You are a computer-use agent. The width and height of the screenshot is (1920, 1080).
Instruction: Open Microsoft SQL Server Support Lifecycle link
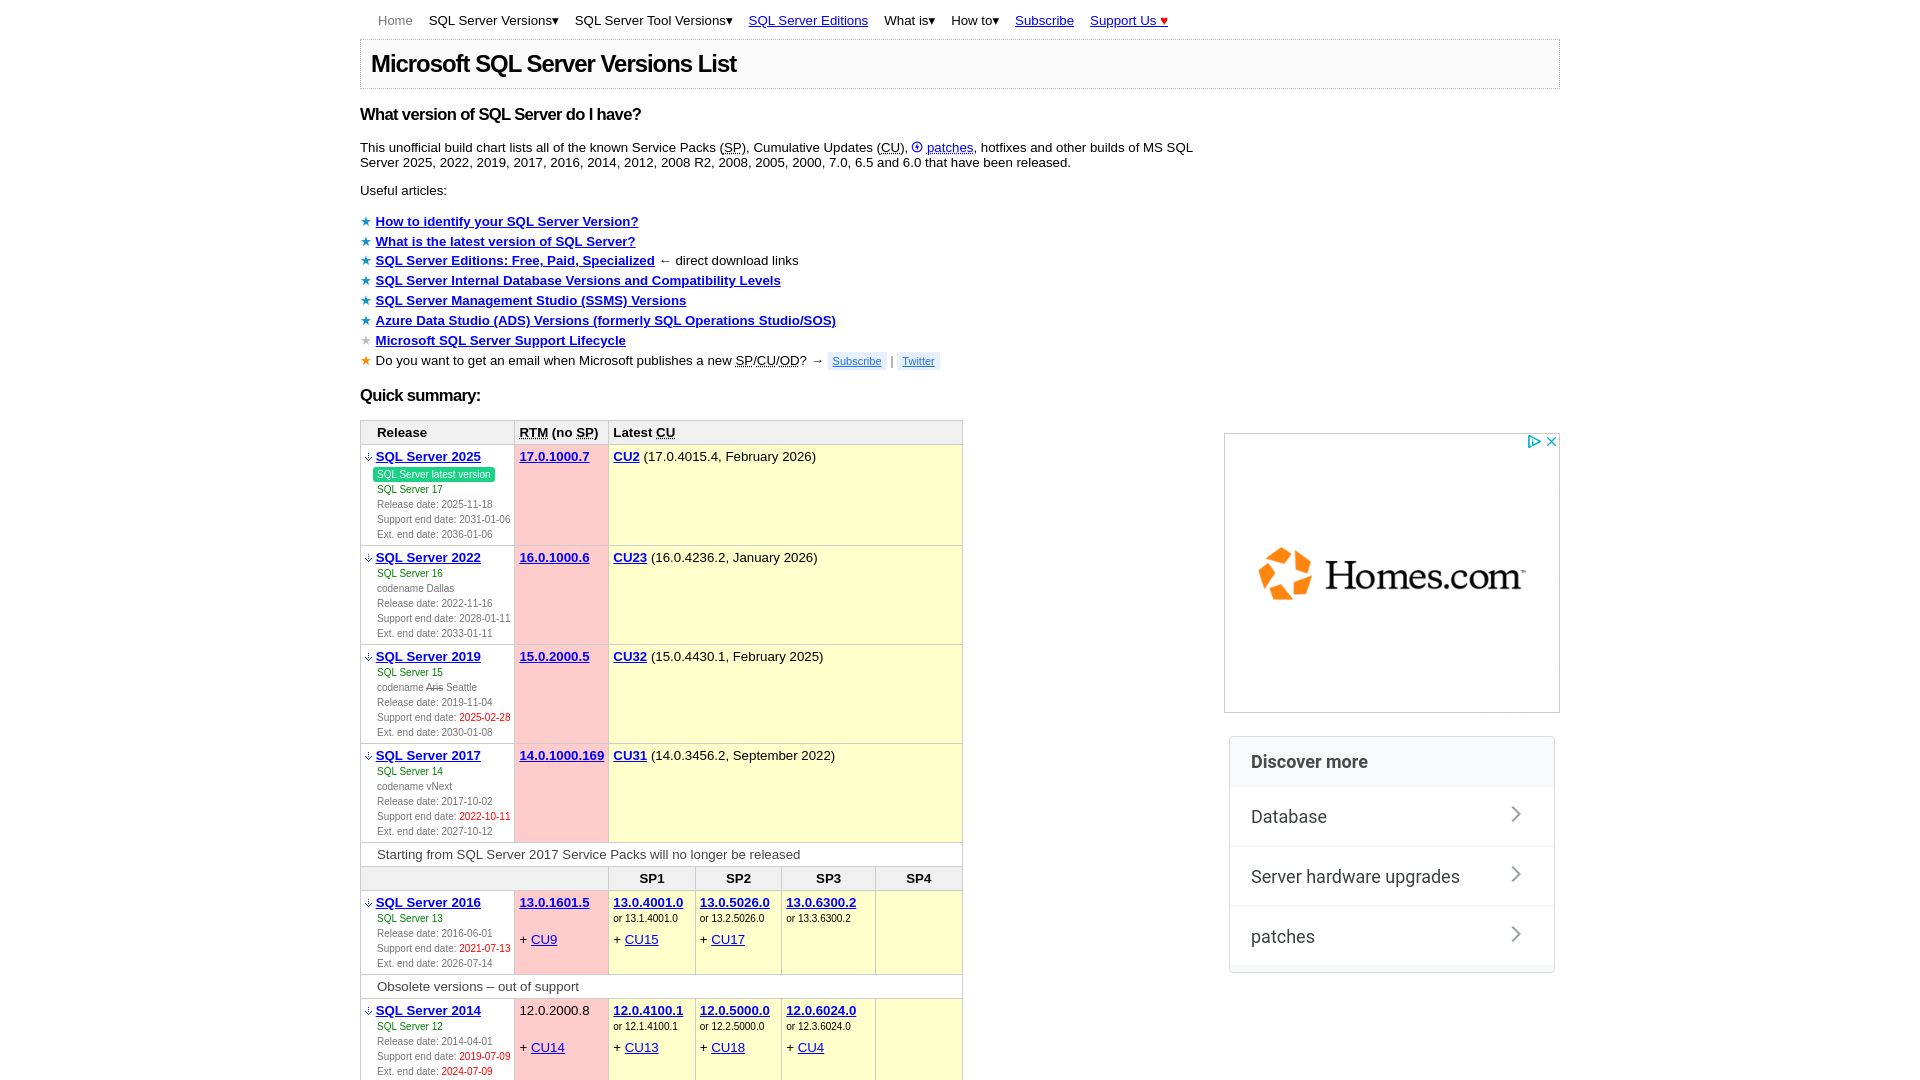pos(501,341)
